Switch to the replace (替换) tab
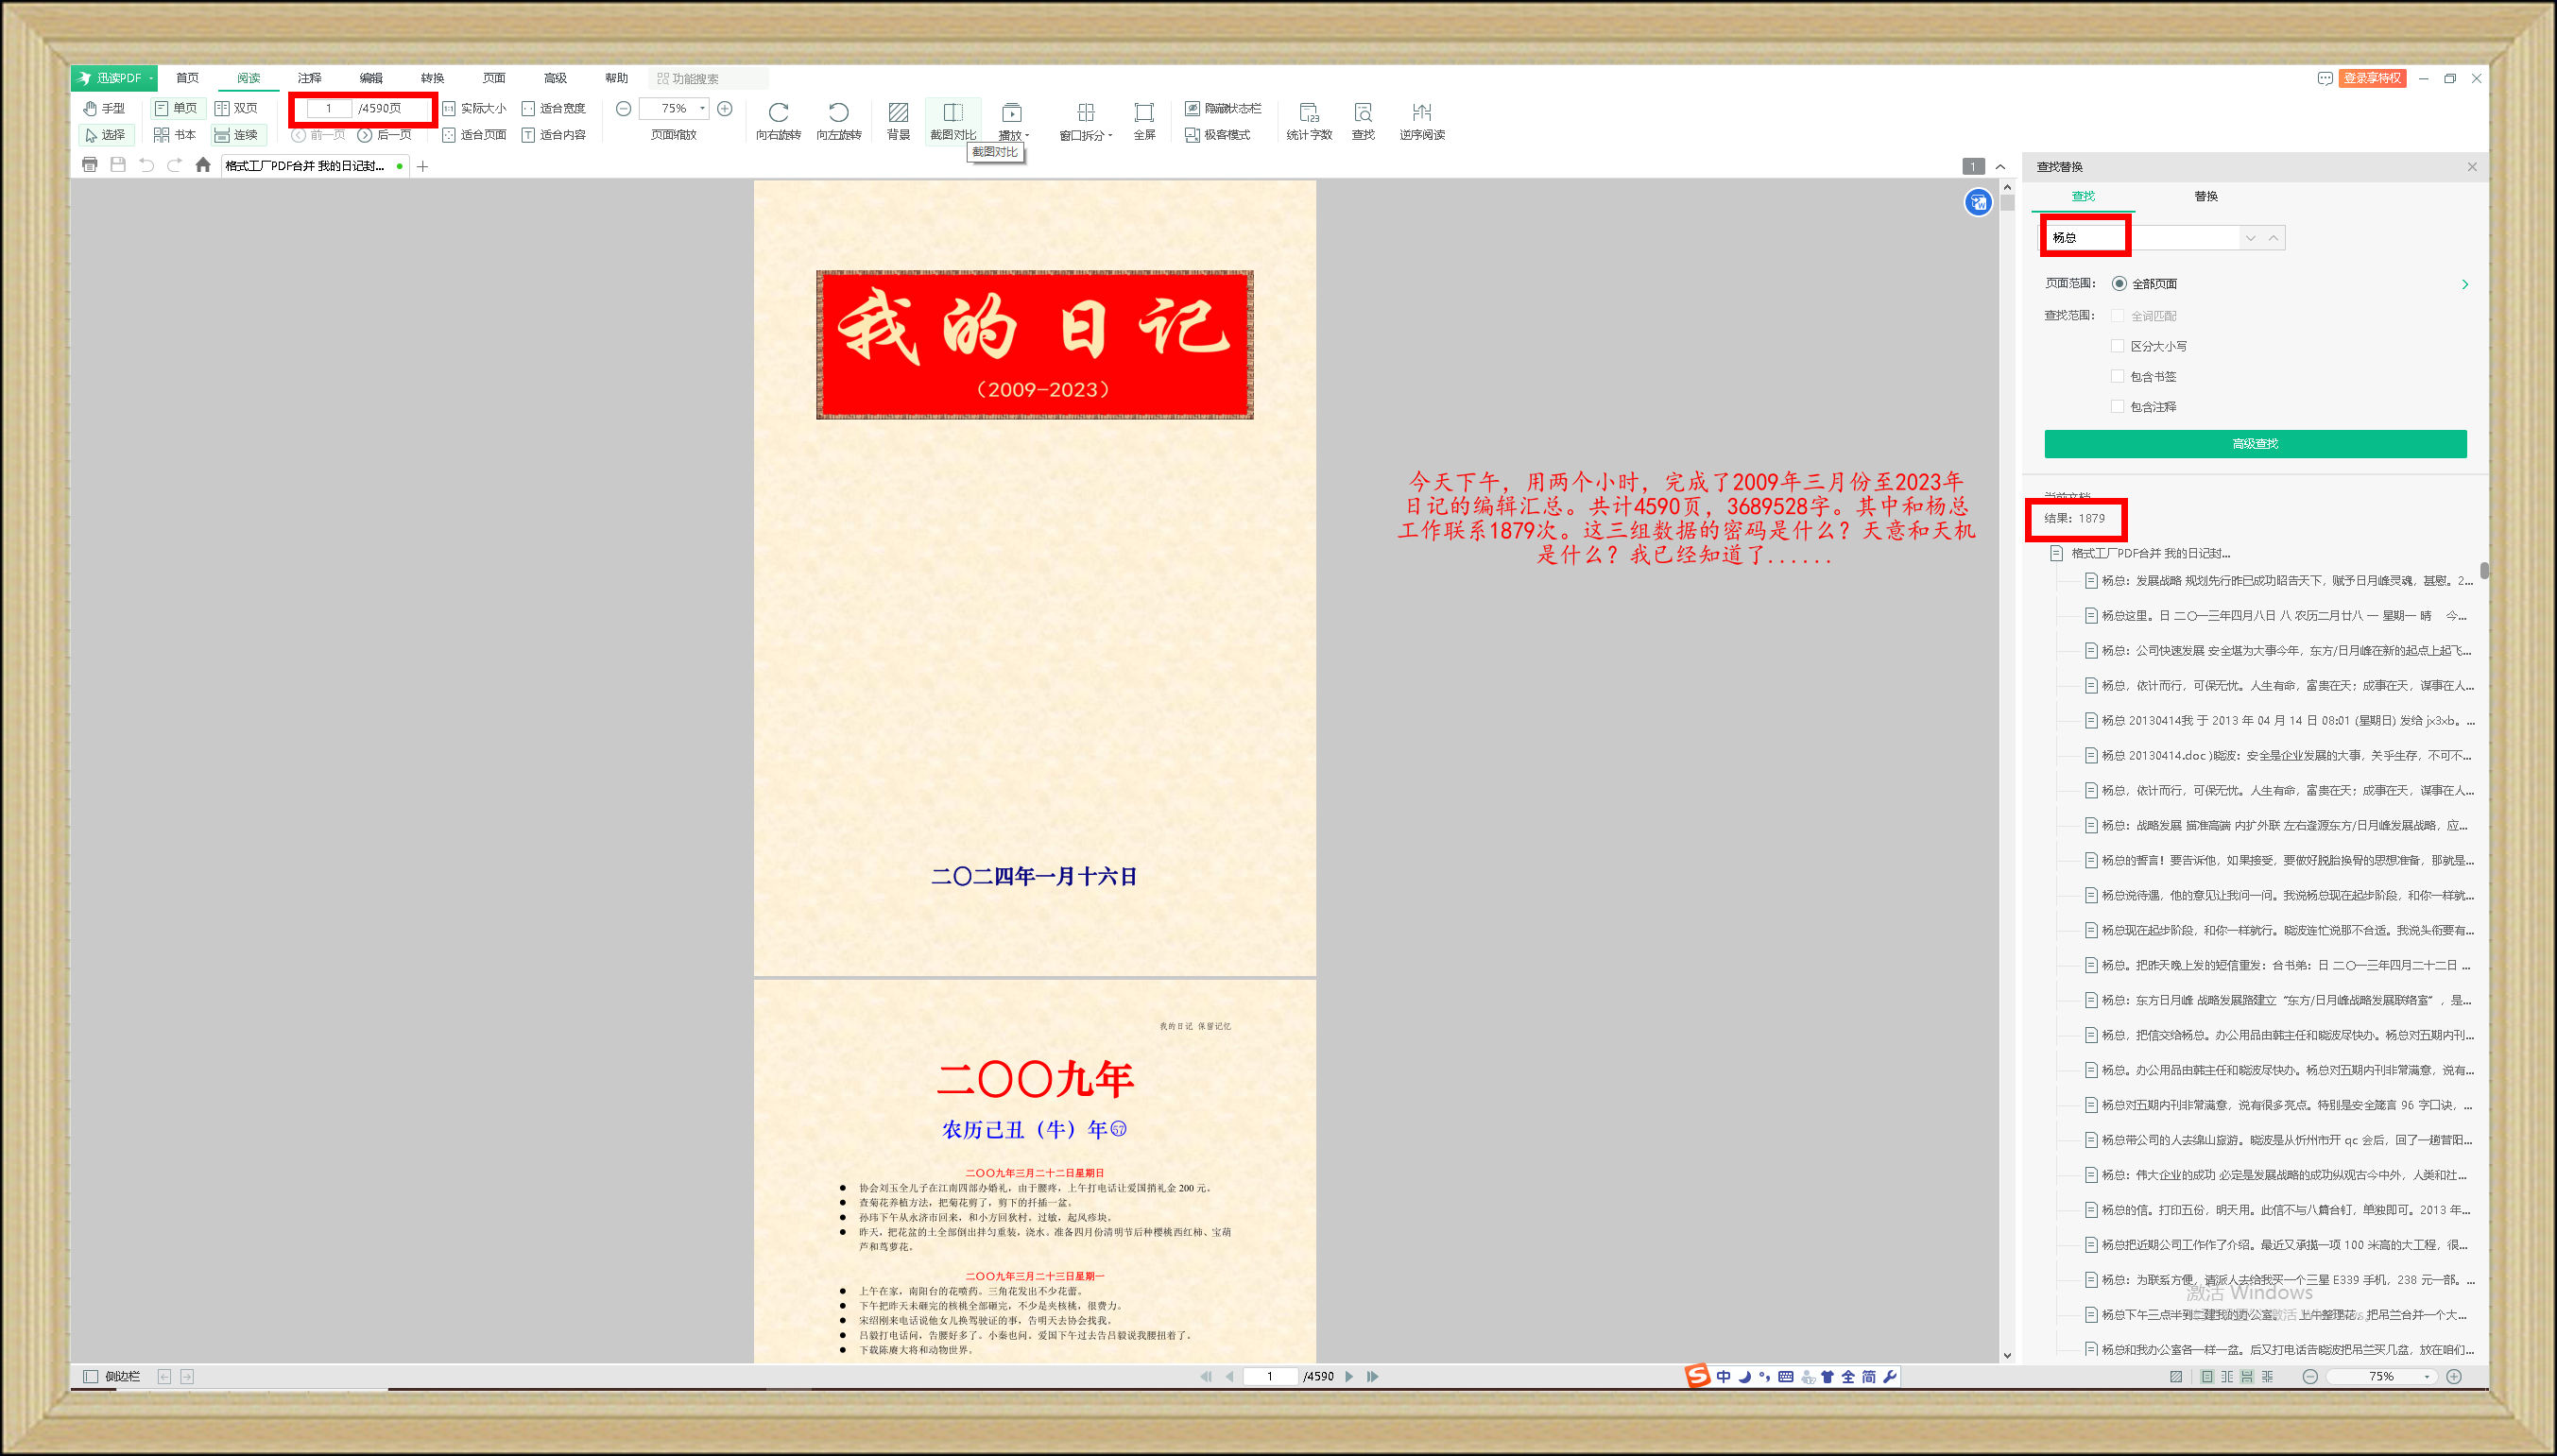This screenshot has height=1456, width=2557. (2205, 196)
